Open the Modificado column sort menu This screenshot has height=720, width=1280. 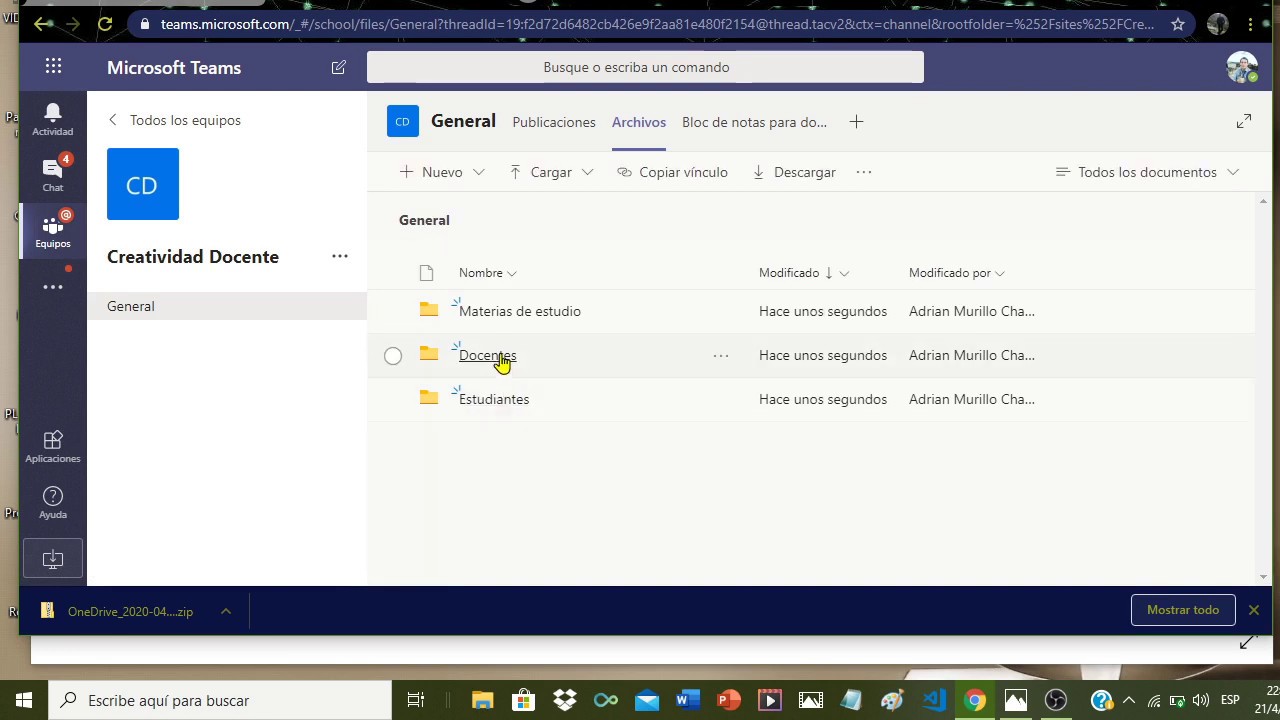(x=804, y=273)
